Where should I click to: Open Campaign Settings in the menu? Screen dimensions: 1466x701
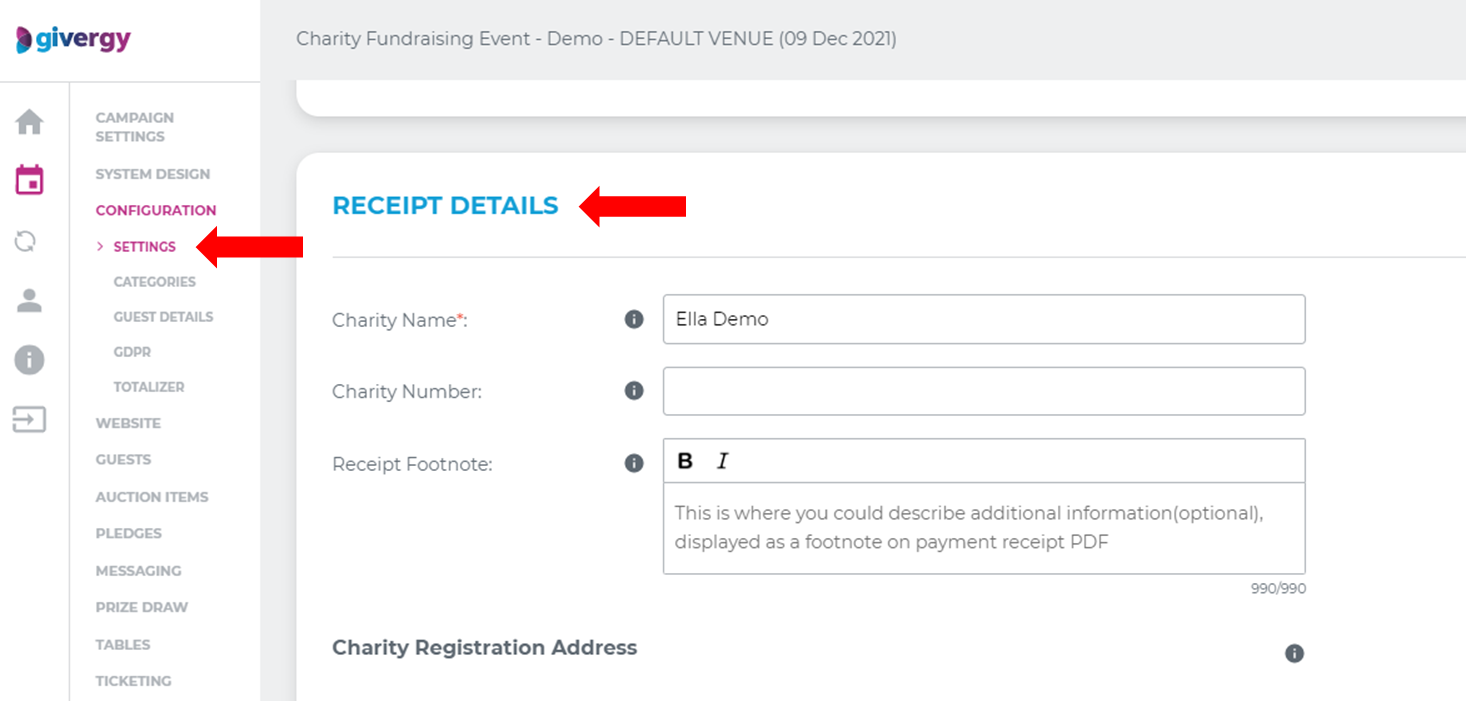135,126
